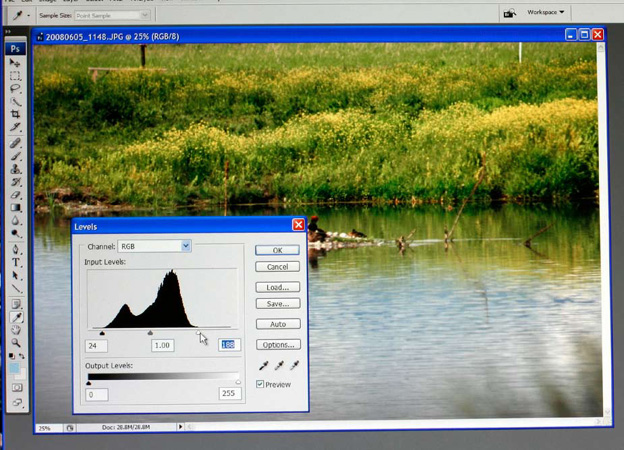Viewport: 624px width, 450px height.
Task: Click the midtone gray input slider handle
Action: pos(151,333)
